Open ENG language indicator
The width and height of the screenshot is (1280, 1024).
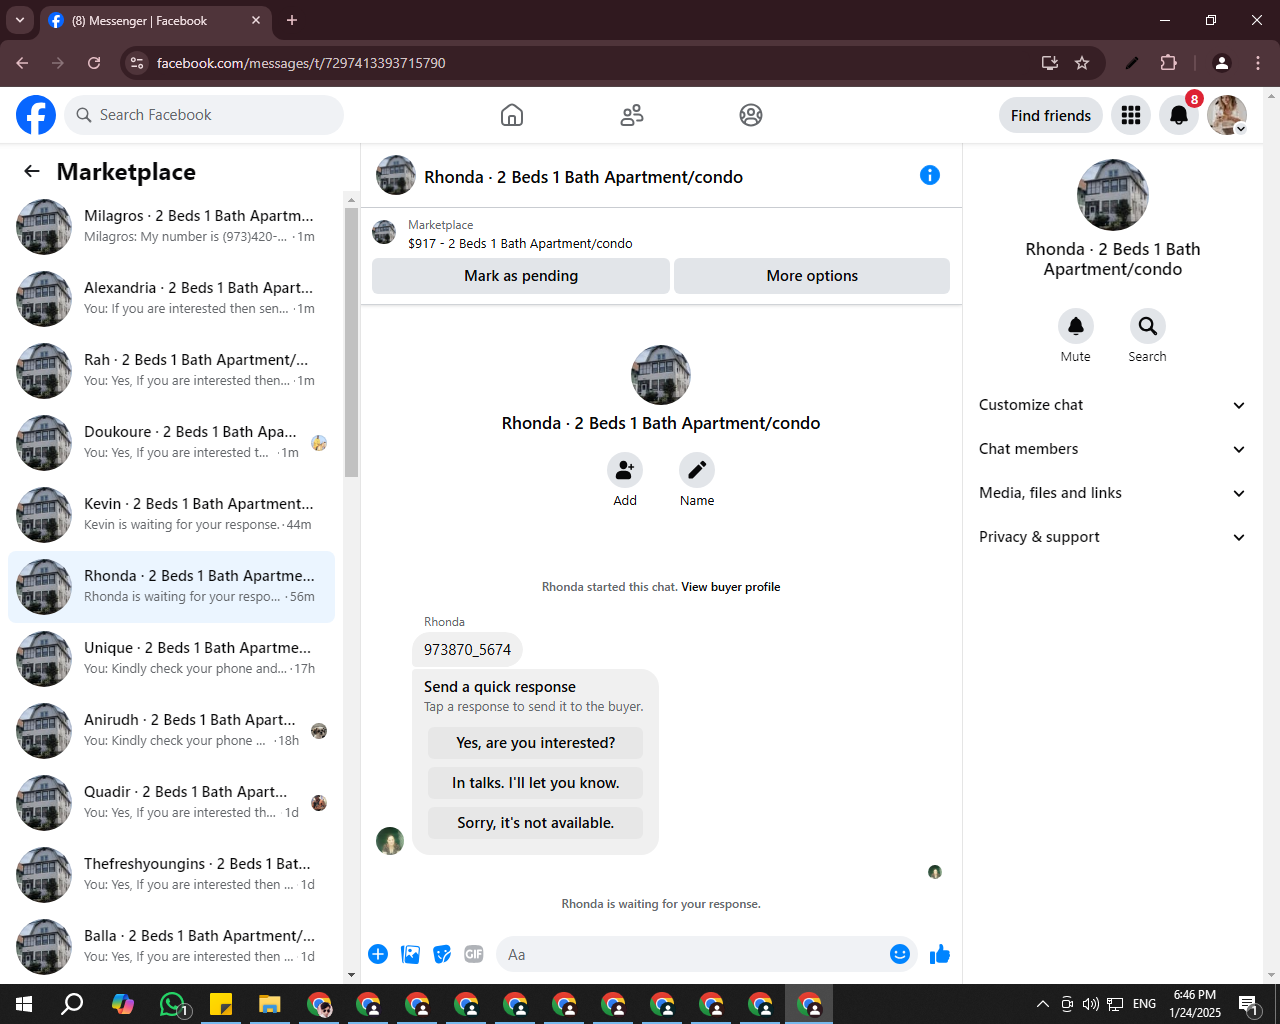[x=1145, y=1004]
